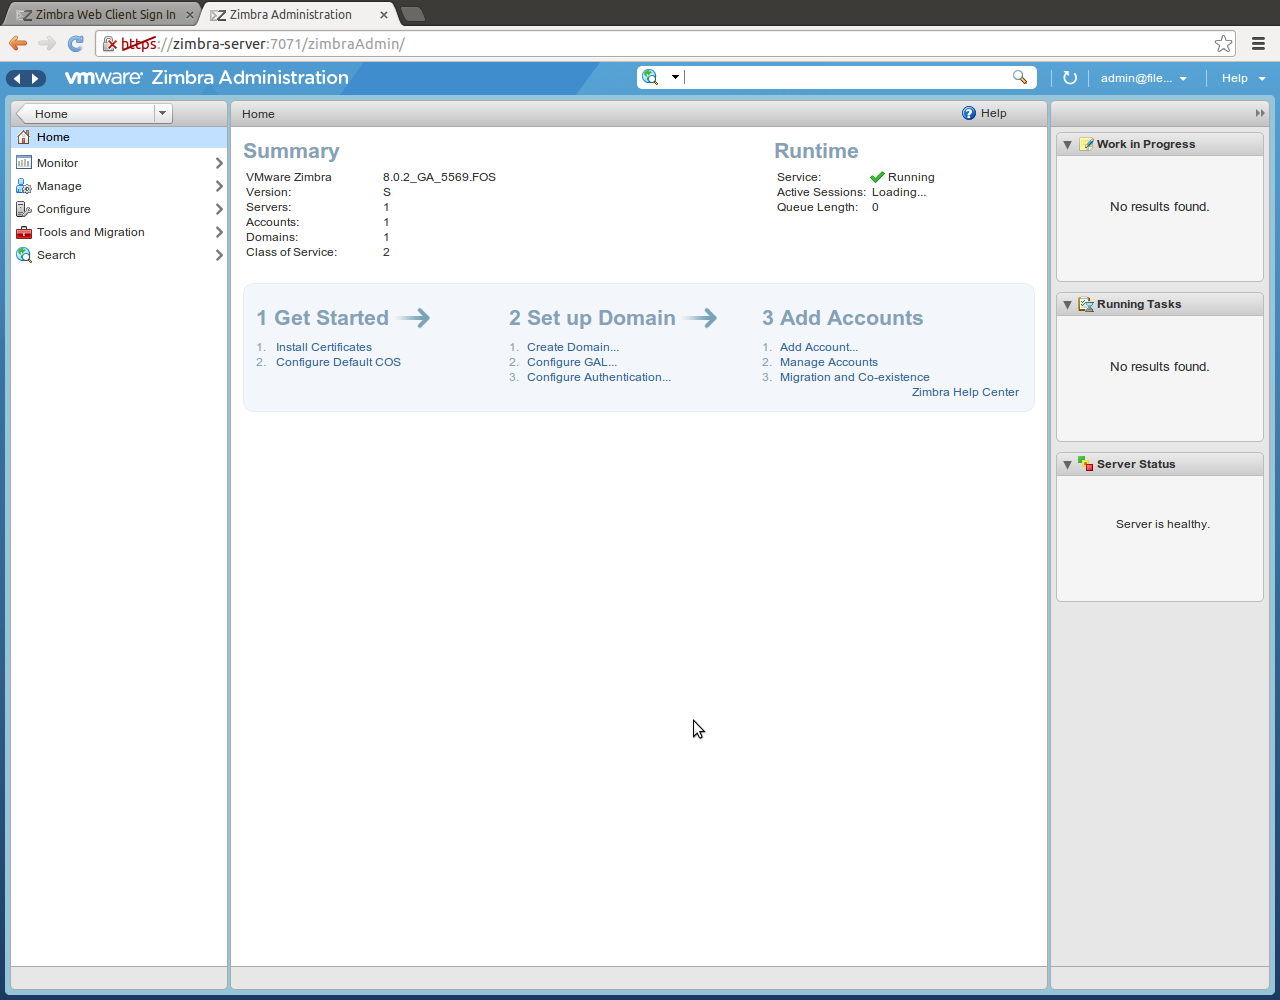Open the Manage Accounts link
This screenshot has width=1280, height=1000.
coord(829,362)
